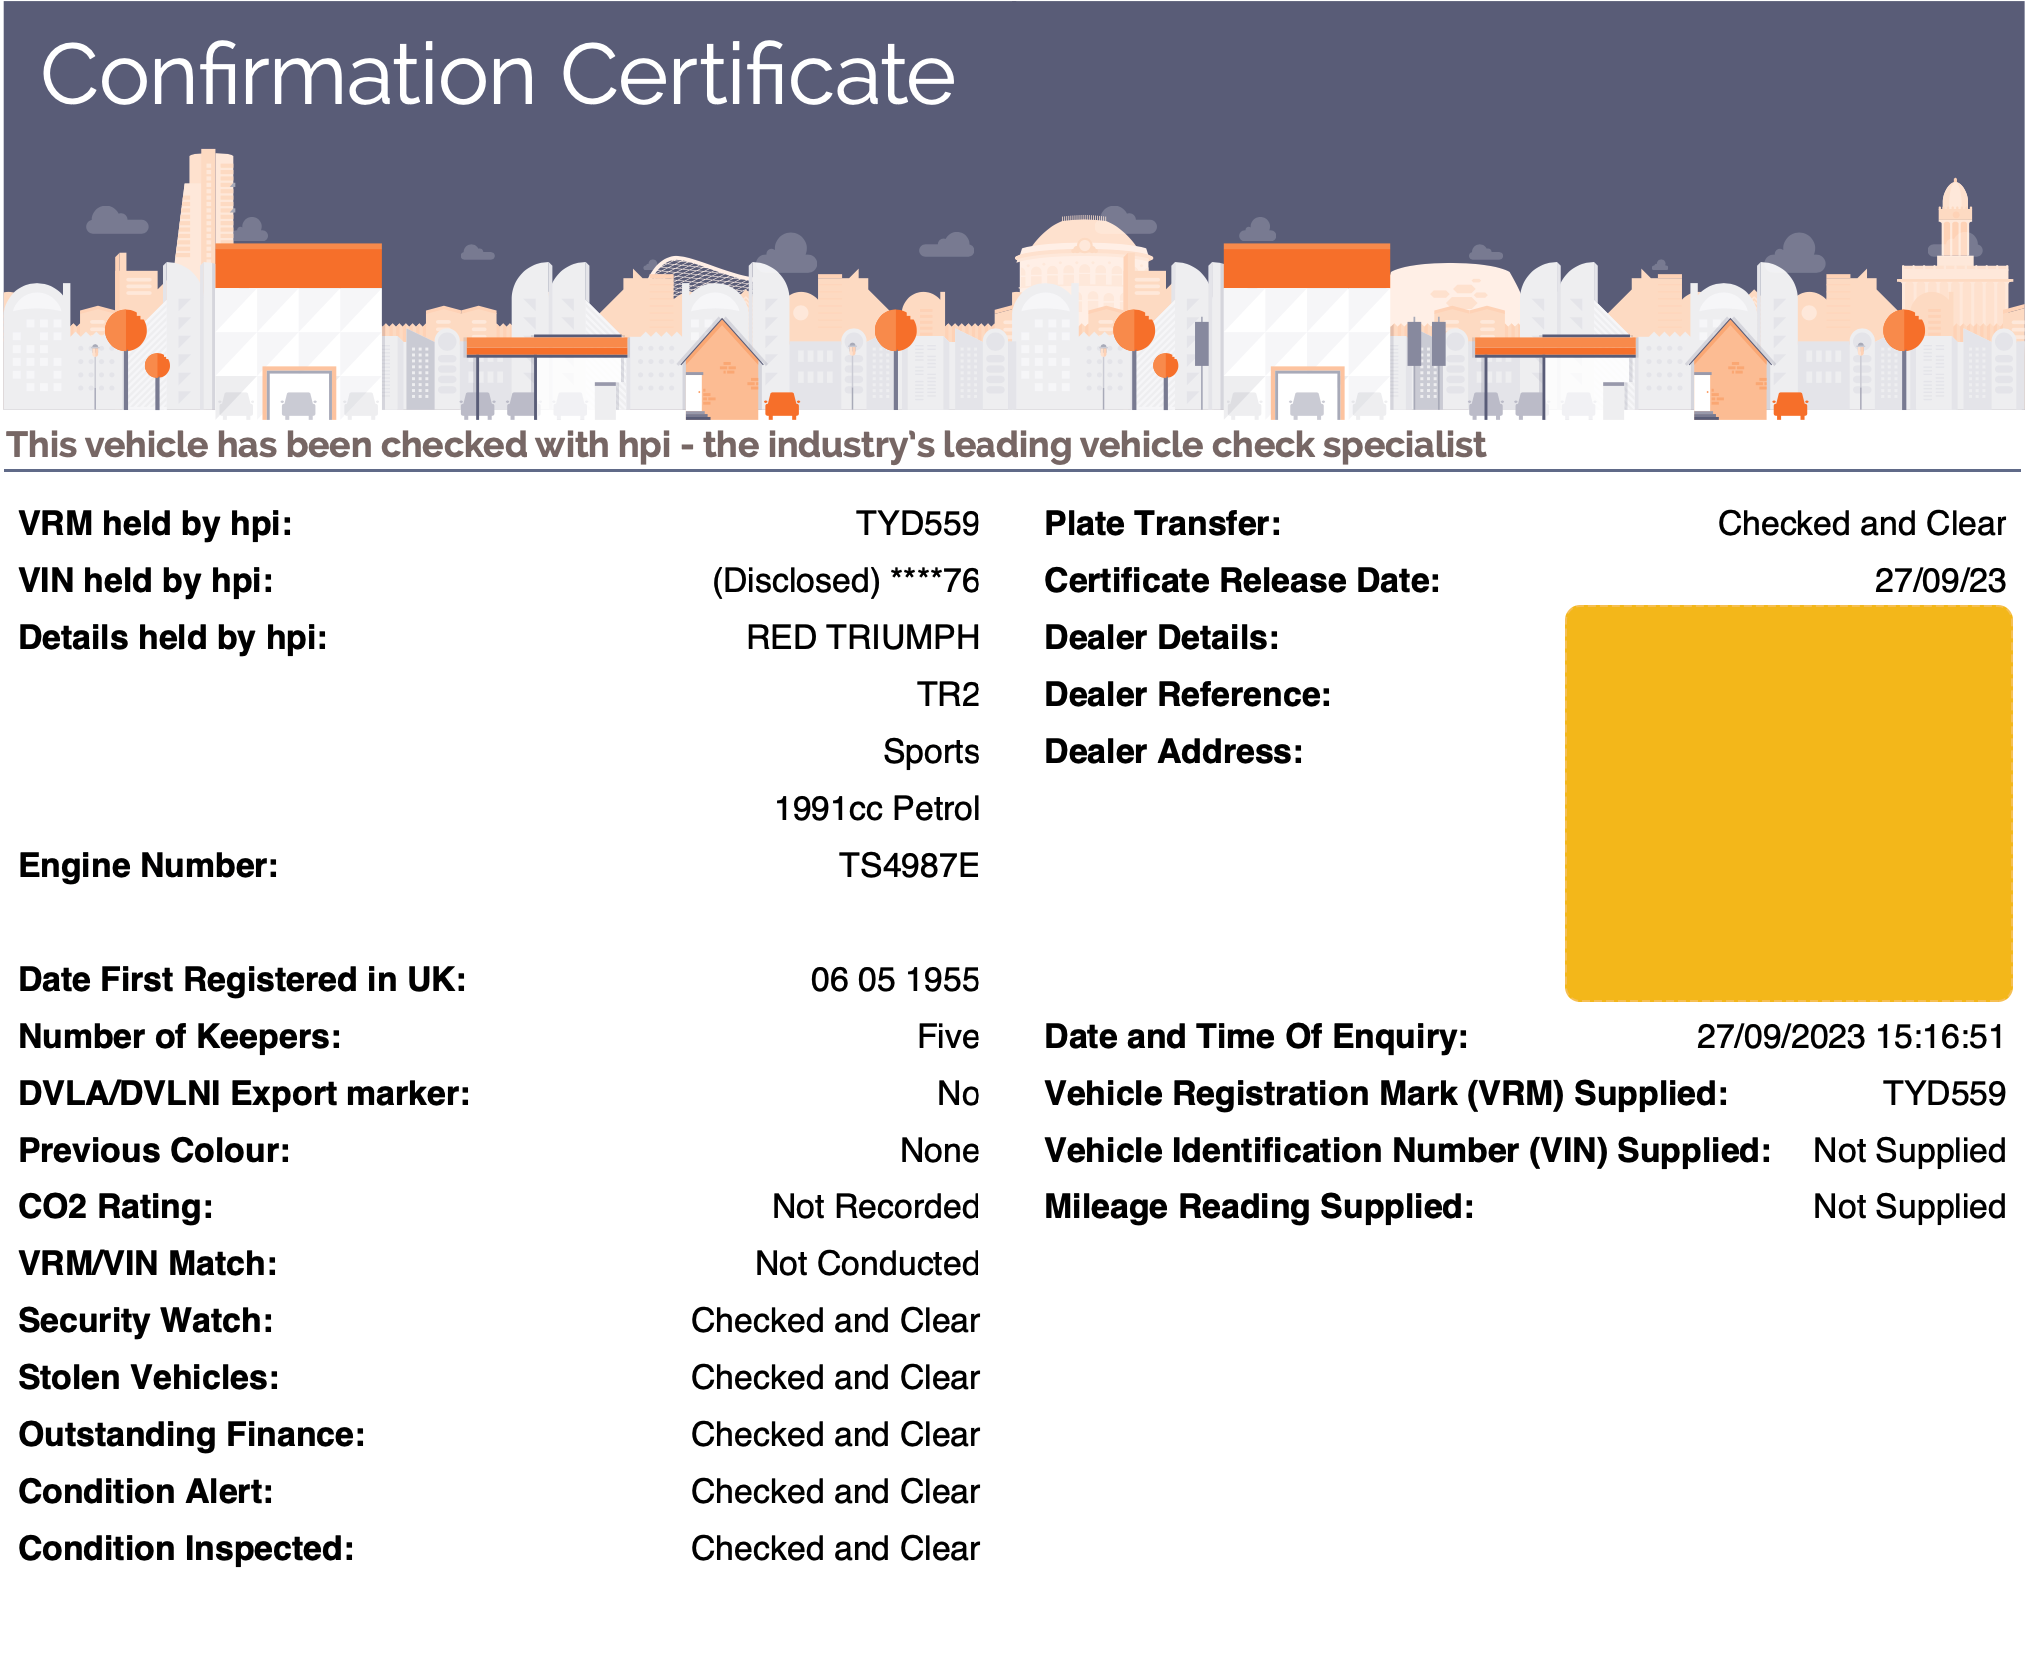Click the VRM held by hpi value beside its label
The height and width of the screenshot is (1656, 2030).
tap(917, 523)
